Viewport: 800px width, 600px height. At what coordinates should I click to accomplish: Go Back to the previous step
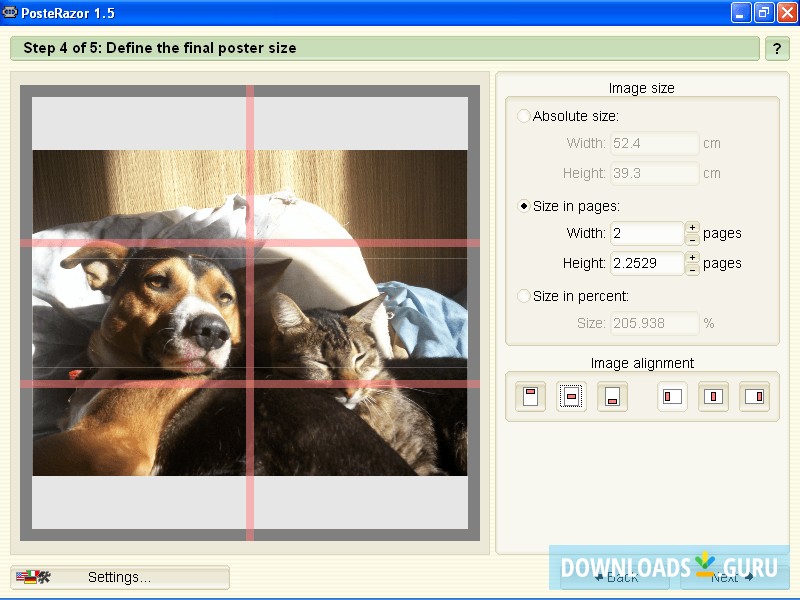coord(615,577)
